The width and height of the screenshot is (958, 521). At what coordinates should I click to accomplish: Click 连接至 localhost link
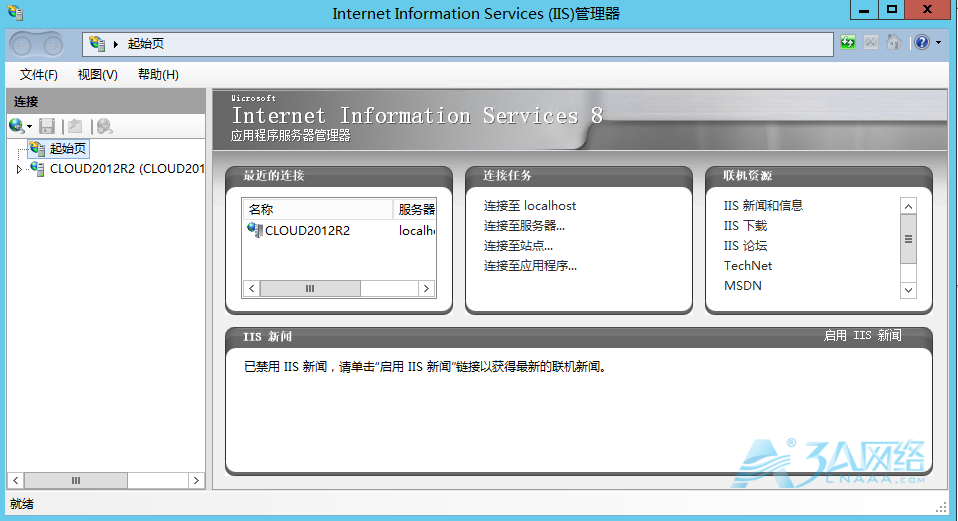coord(530,206)
